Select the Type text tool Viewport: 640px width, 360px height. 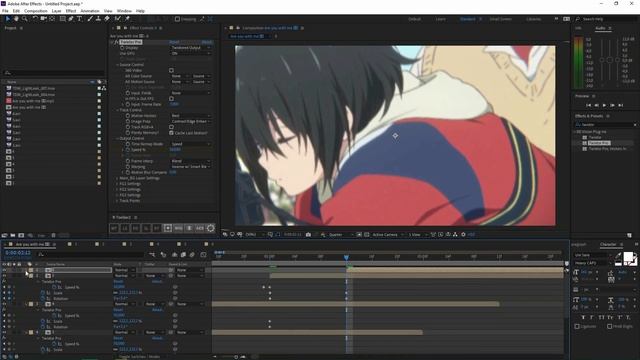(79, 19)
